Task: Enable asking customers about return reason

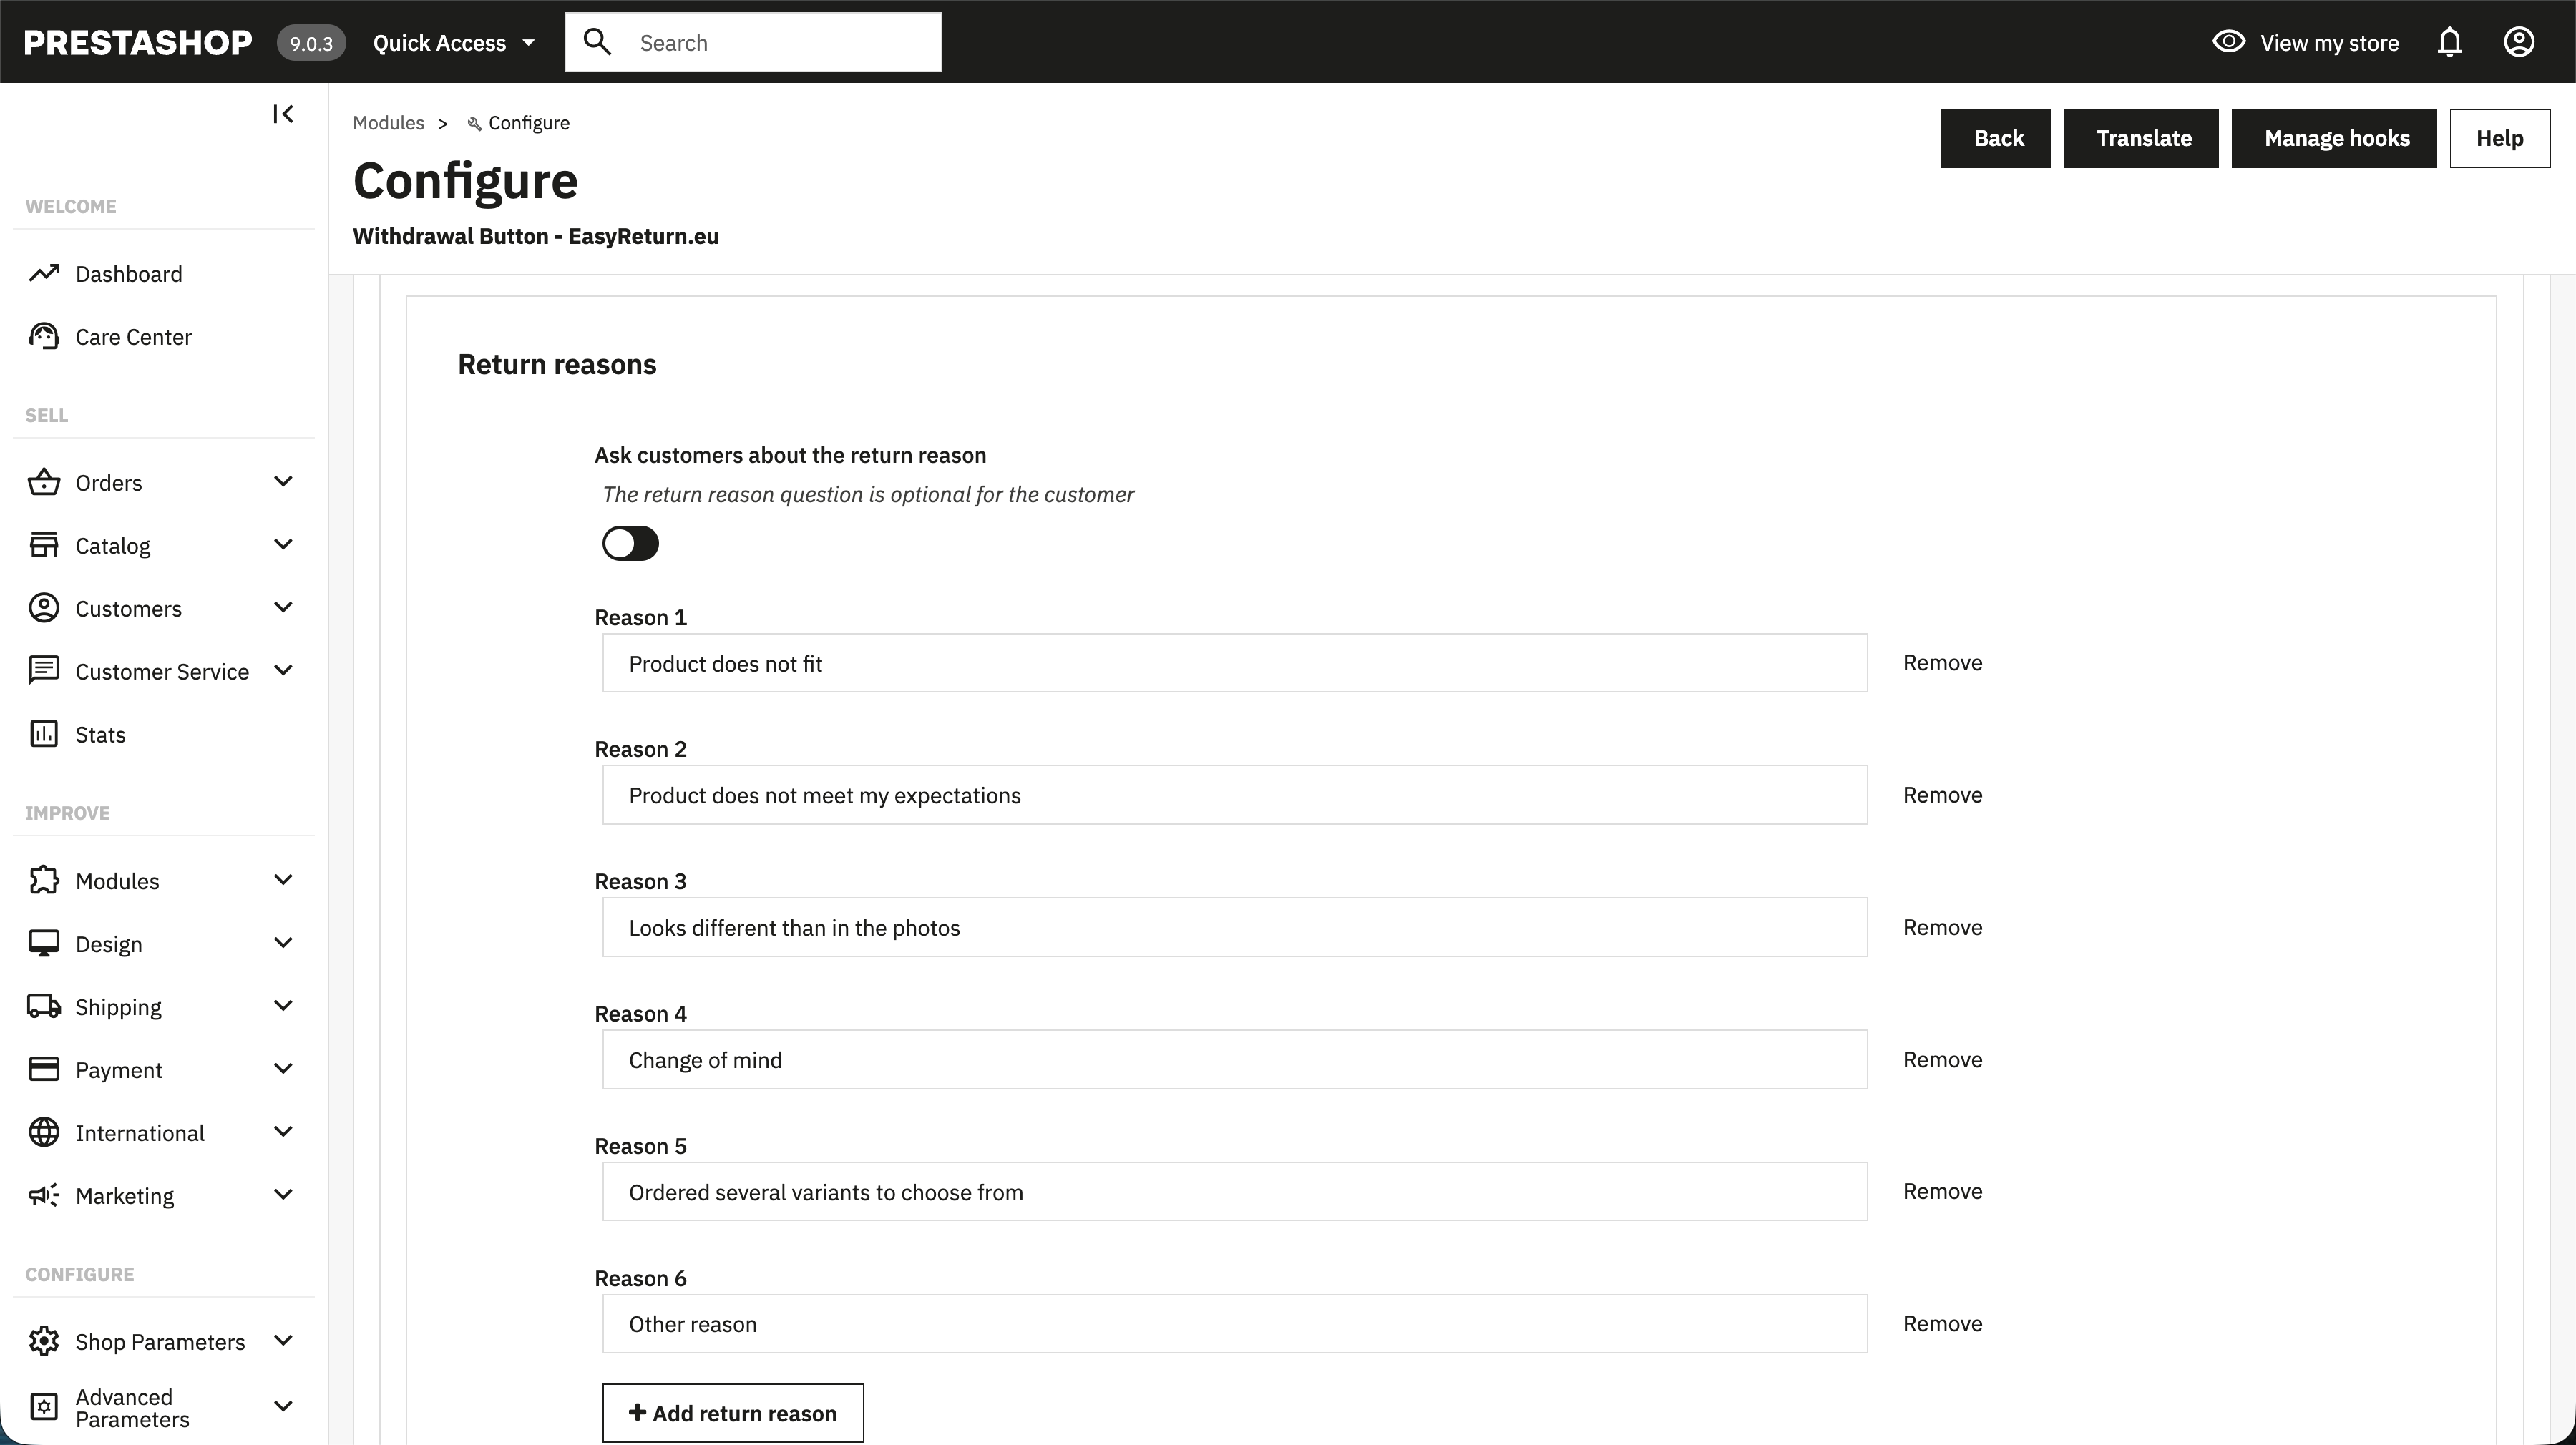Action: click(x=630, y=543)
